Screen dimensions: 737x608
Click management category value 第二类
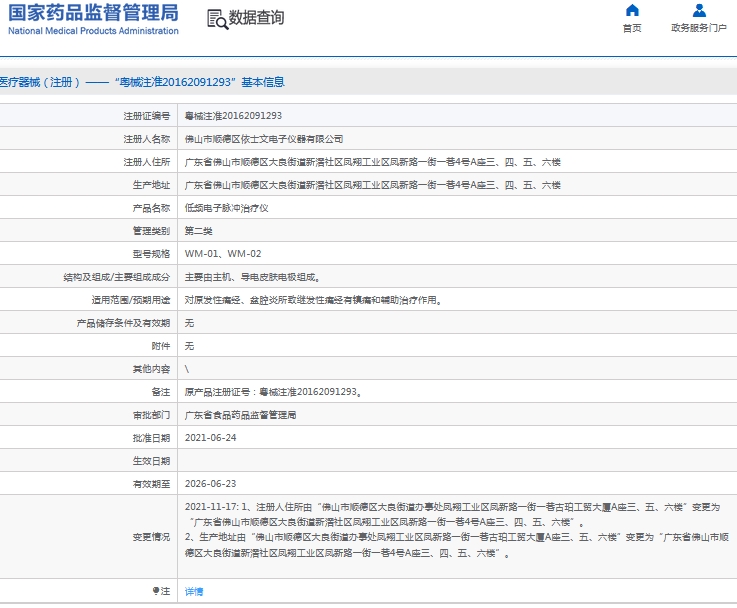click(198, 231)
